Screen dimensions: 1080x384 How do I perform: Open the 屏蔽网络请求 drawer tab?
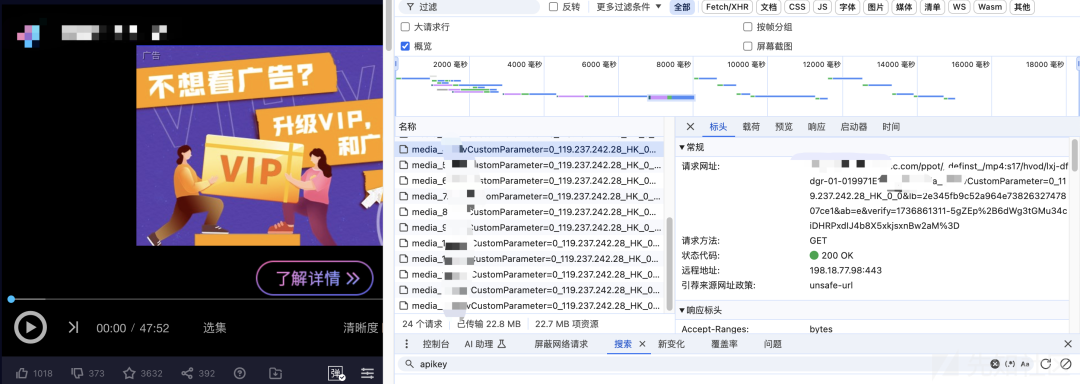click(x=561, y=344)
